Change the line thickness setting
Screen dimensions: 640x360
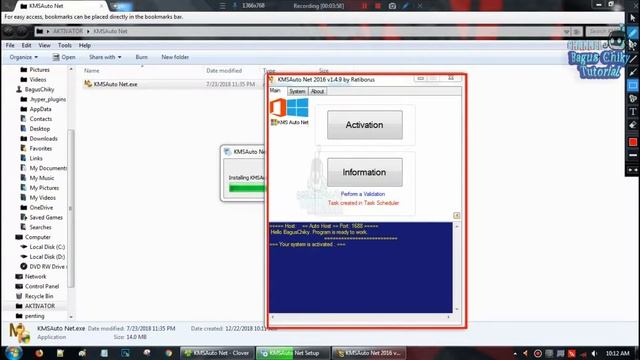click(x=633, y=156)
